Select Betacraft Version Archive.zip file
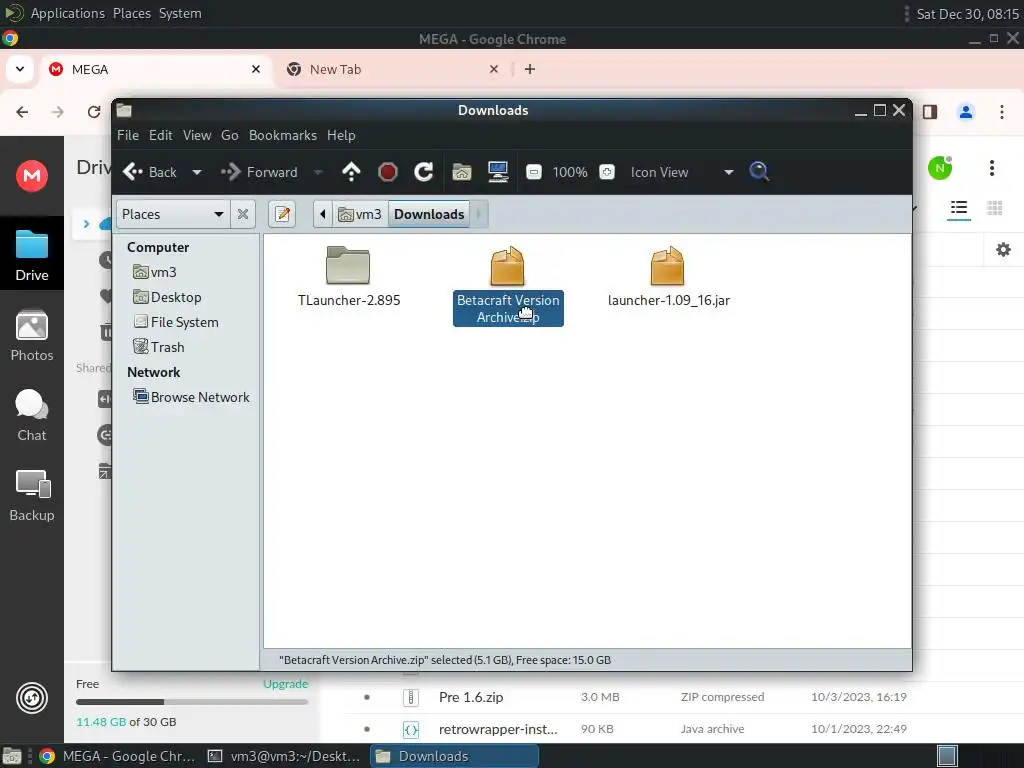1024x768 pixels. pyautogui.click(x=508, y=286)
